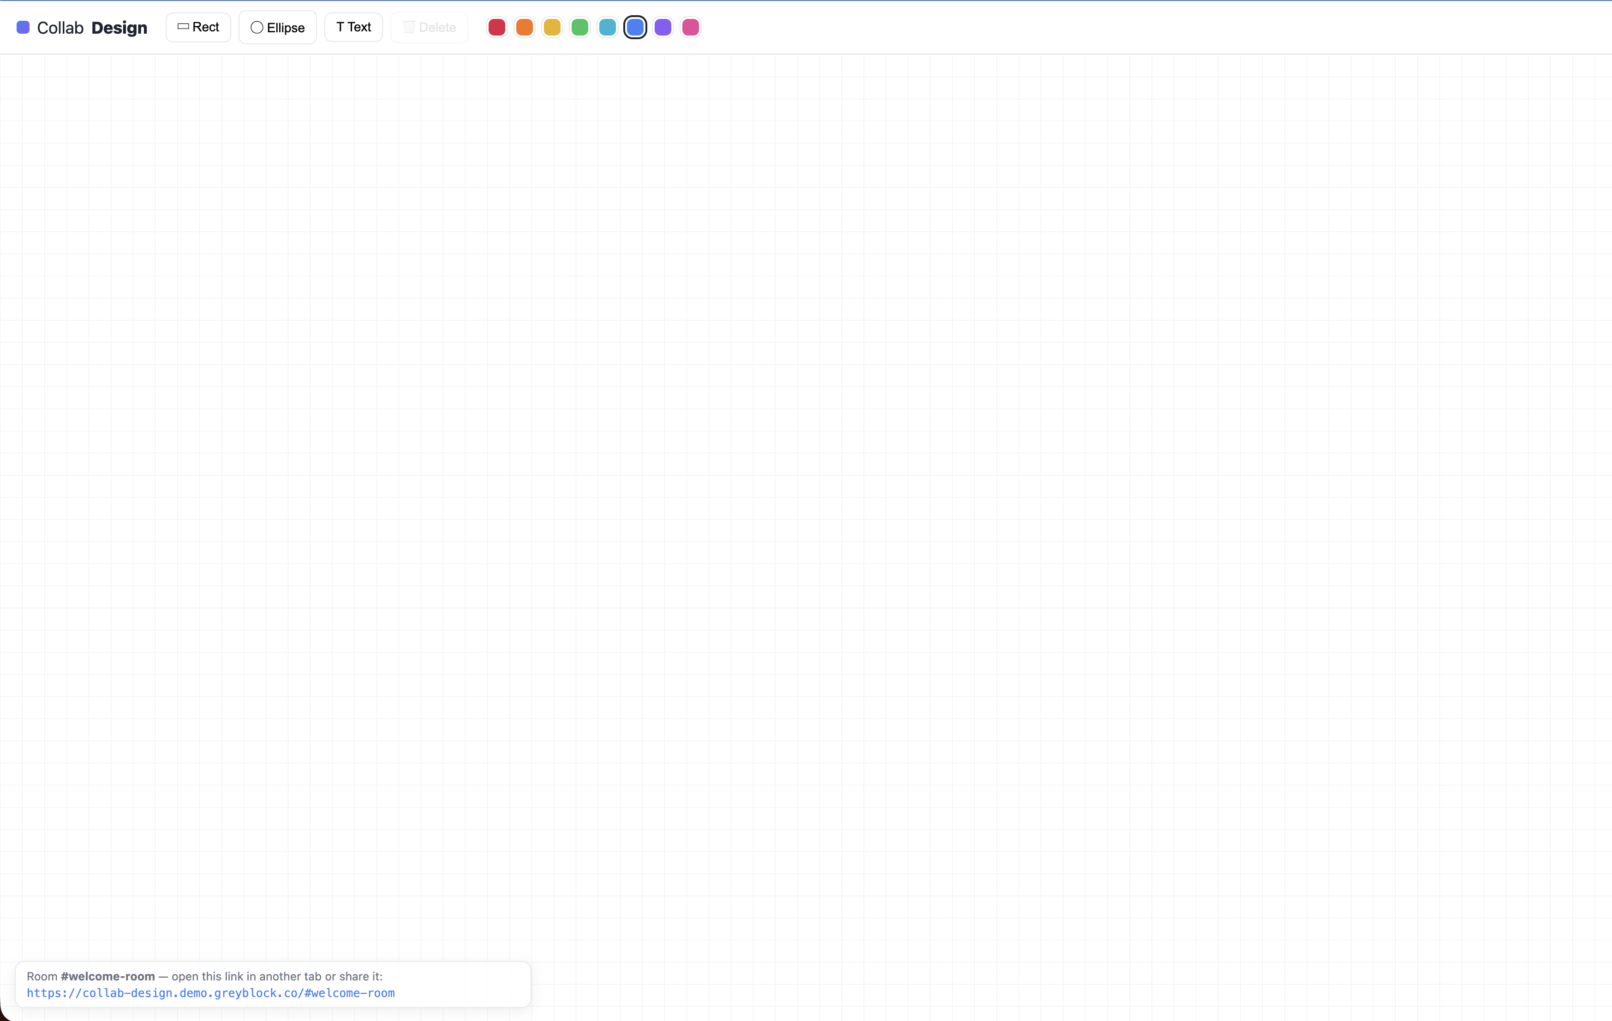
Task: Select the Rect shape tool
Action: coord(198,27)
